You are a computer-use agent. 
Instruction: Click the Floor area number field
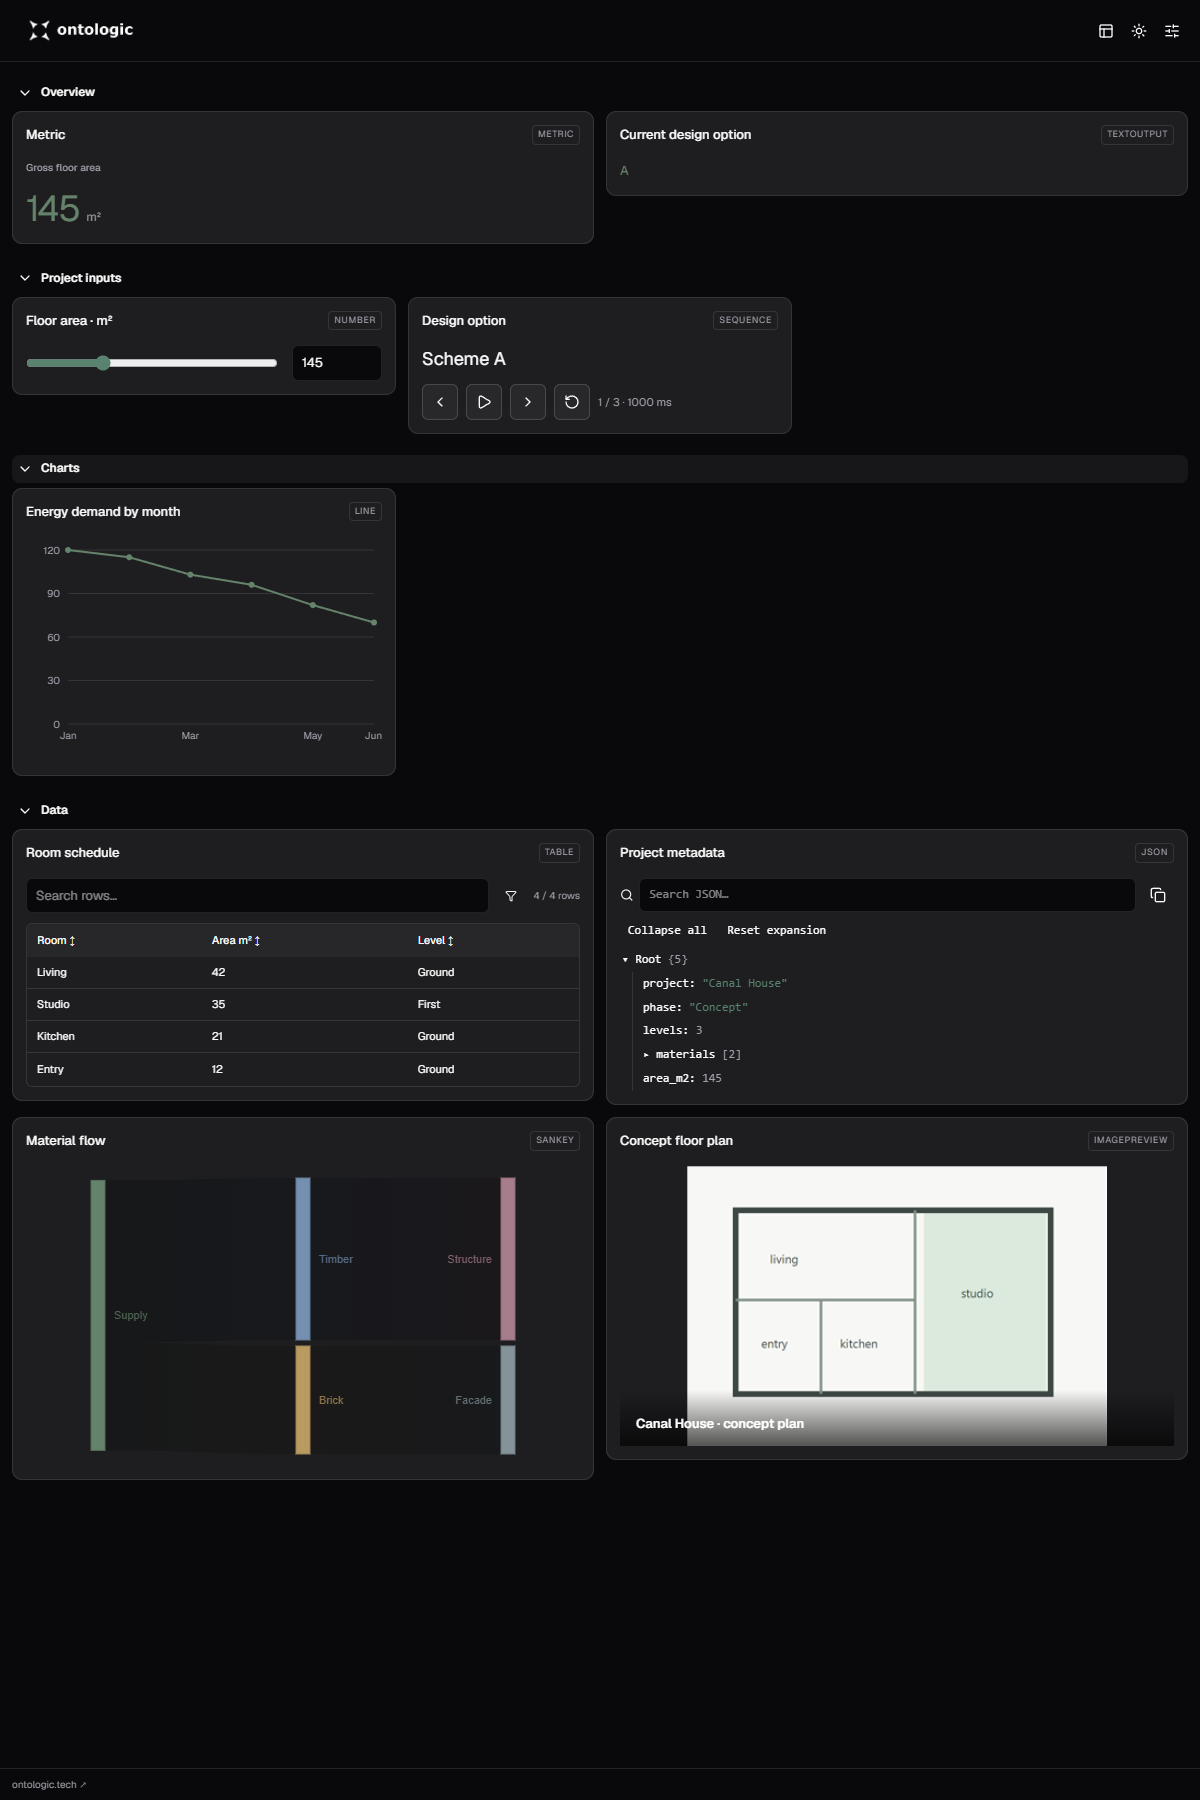(x=336, y=363)
